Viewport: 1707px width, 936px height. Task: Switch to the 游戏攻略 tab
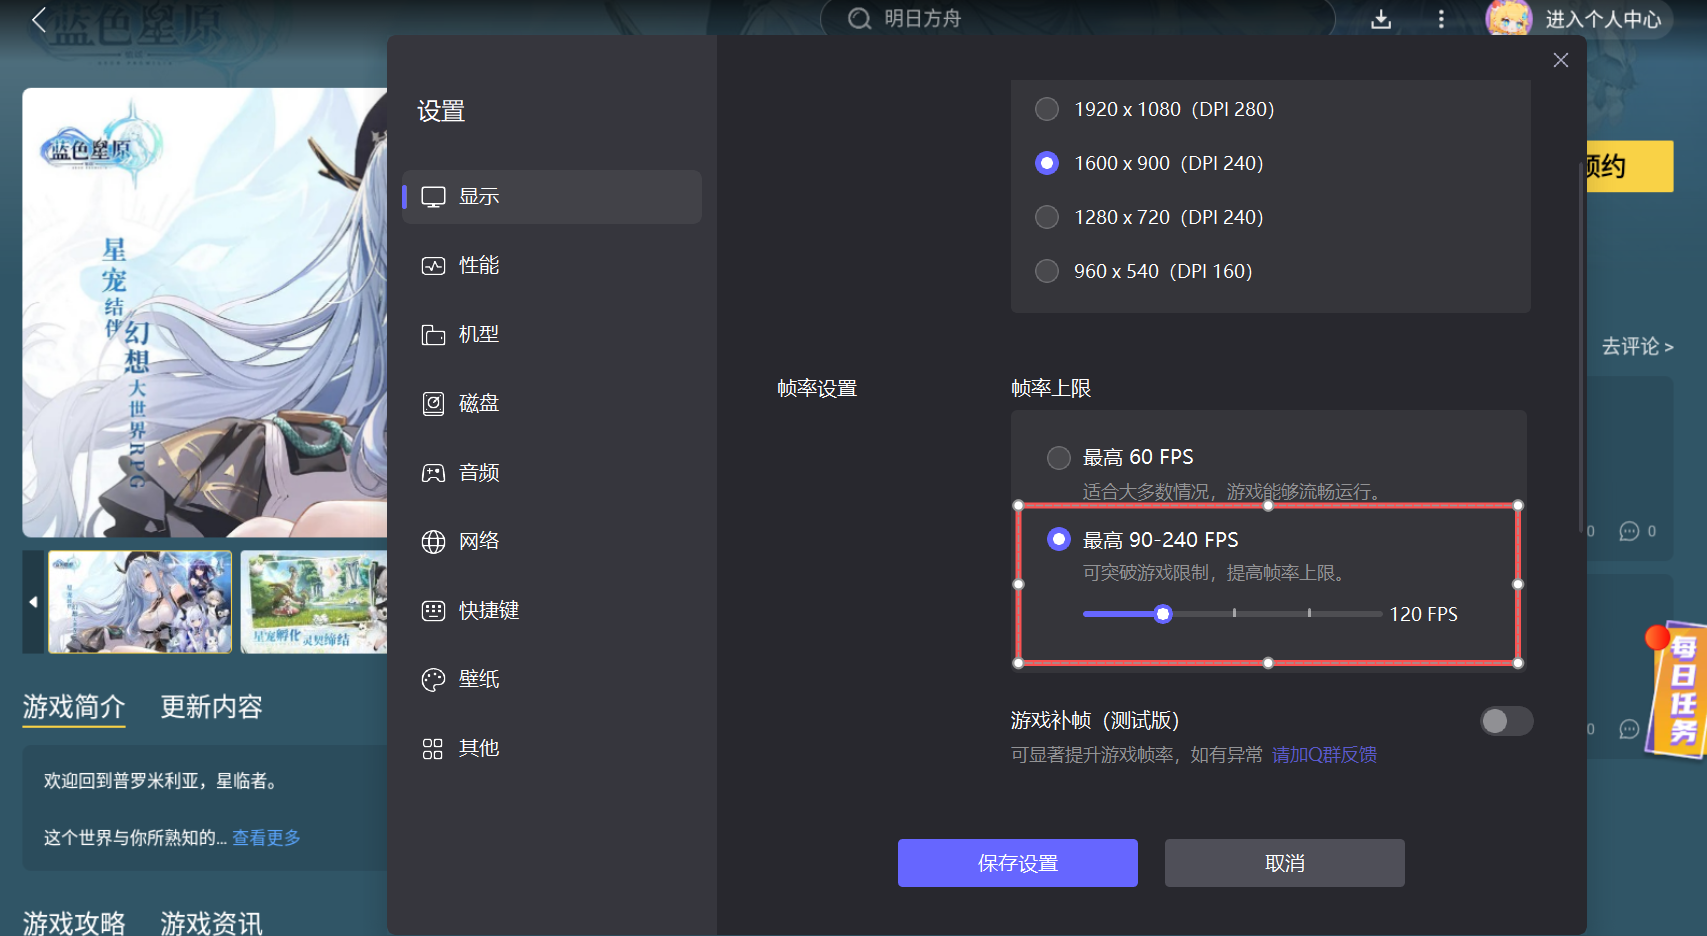(74, 923)
